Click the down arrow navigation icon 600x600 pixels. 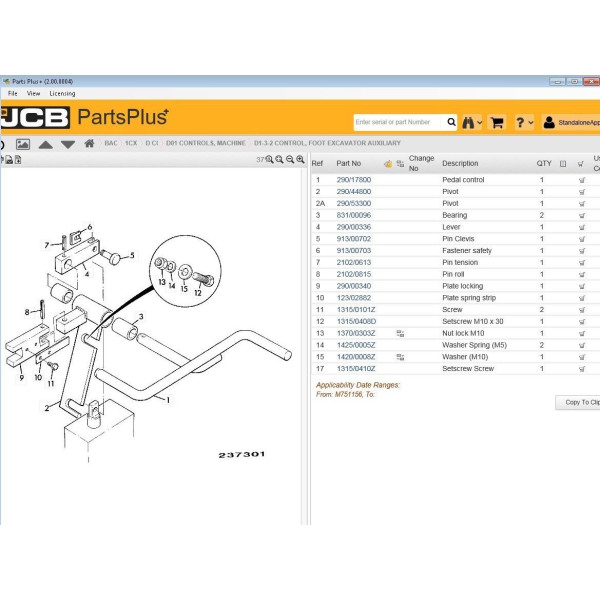click(x=68, y=144)
